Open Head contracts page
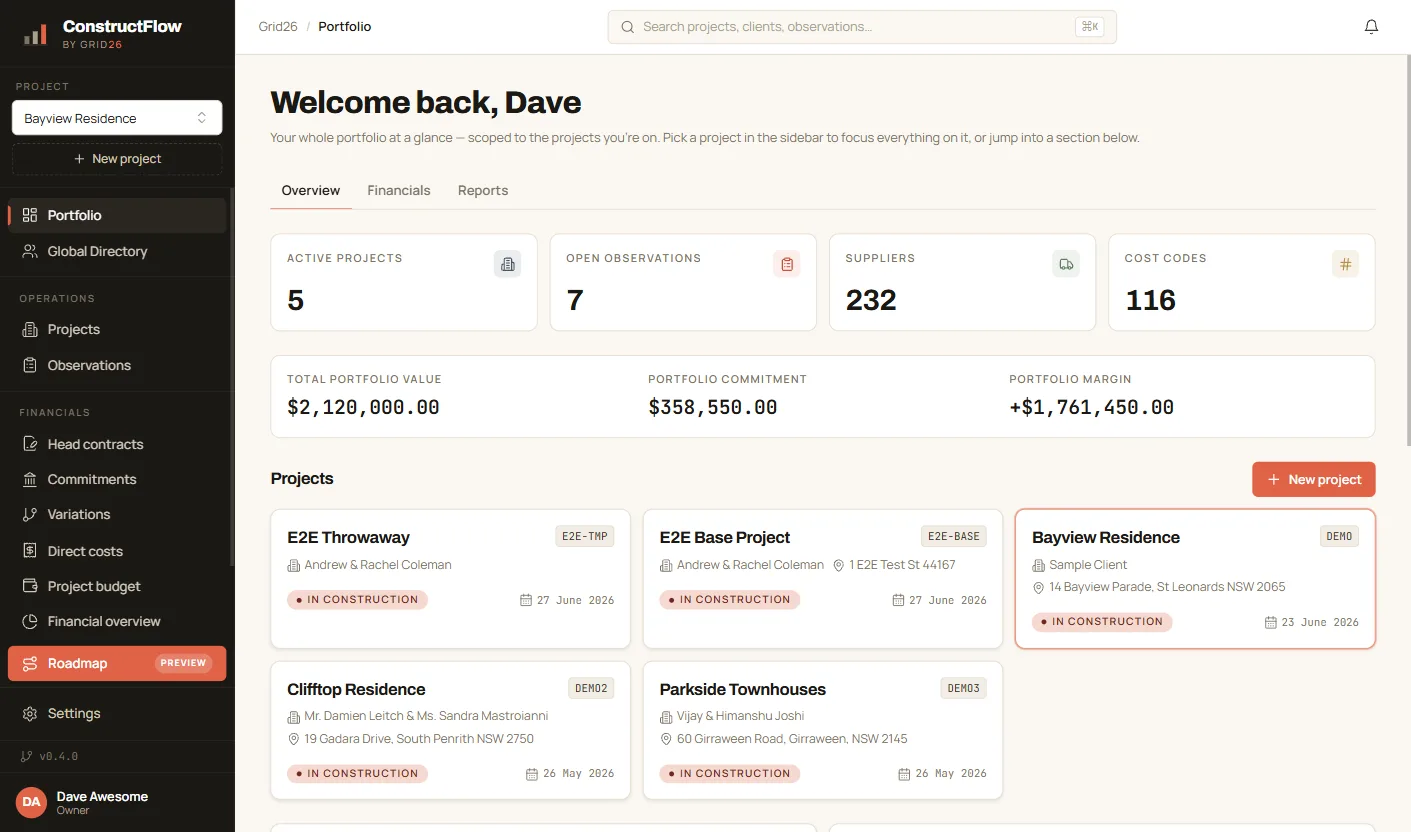The width and height of the screenshot is (1411, 832). tap(117, 444)
